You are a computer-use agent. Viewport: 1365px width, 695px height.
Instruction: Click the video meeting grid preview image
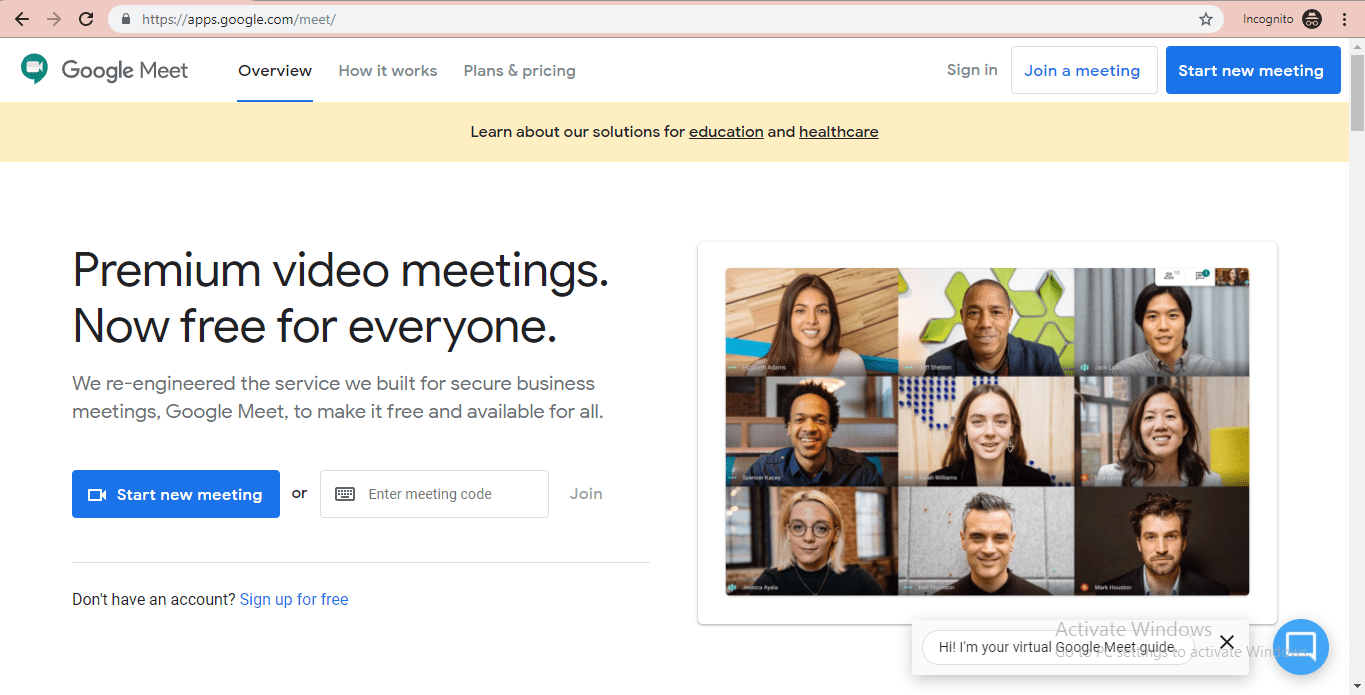[987, 432]
